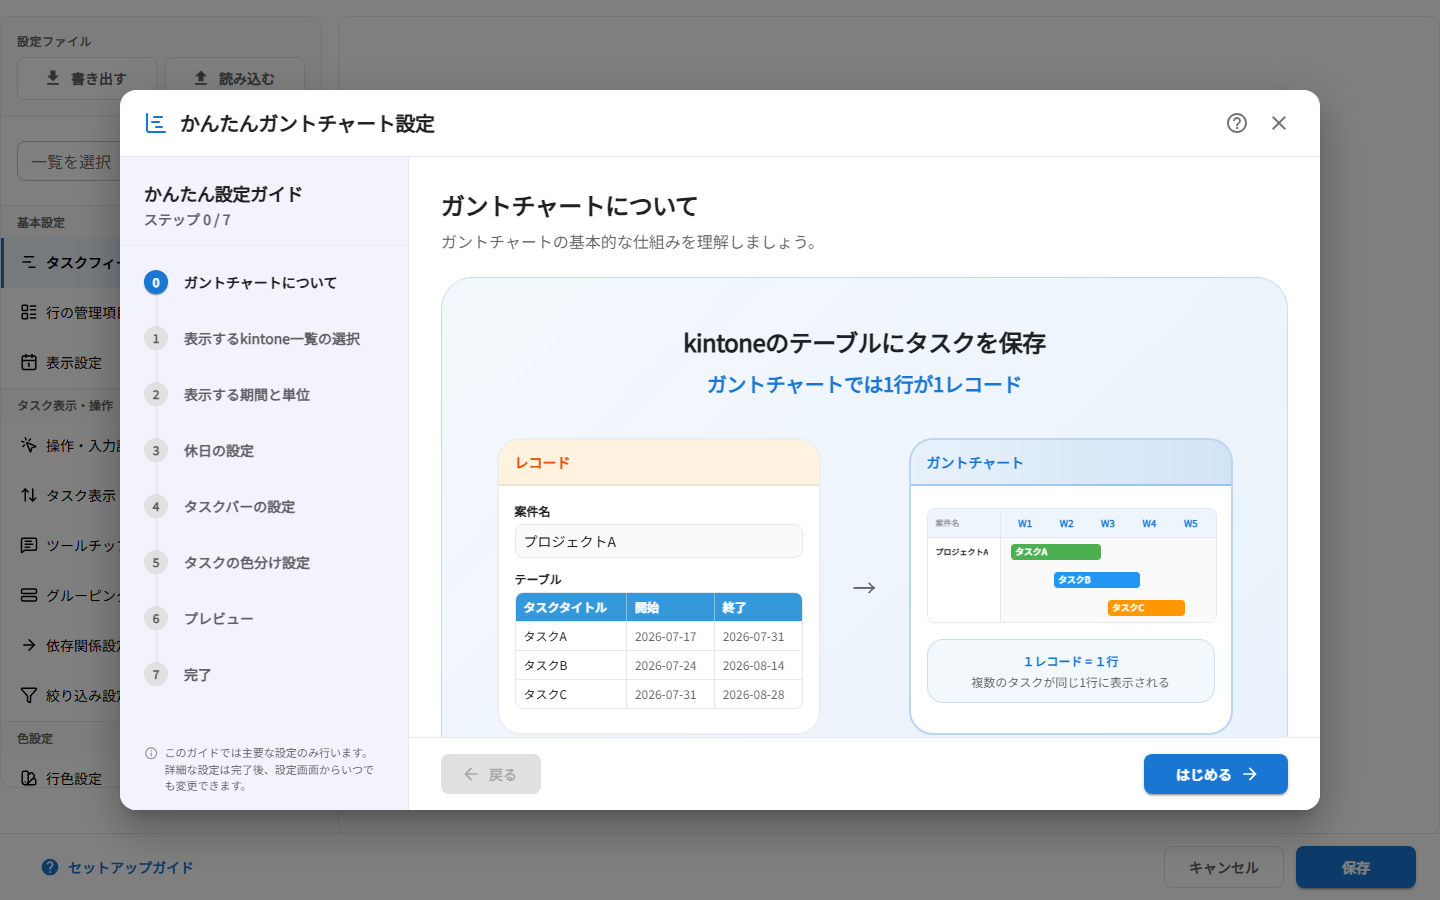Click the Gantt chart logo icon in title
The width and height of the screenshot is (1440, 900).
[155, 123]
